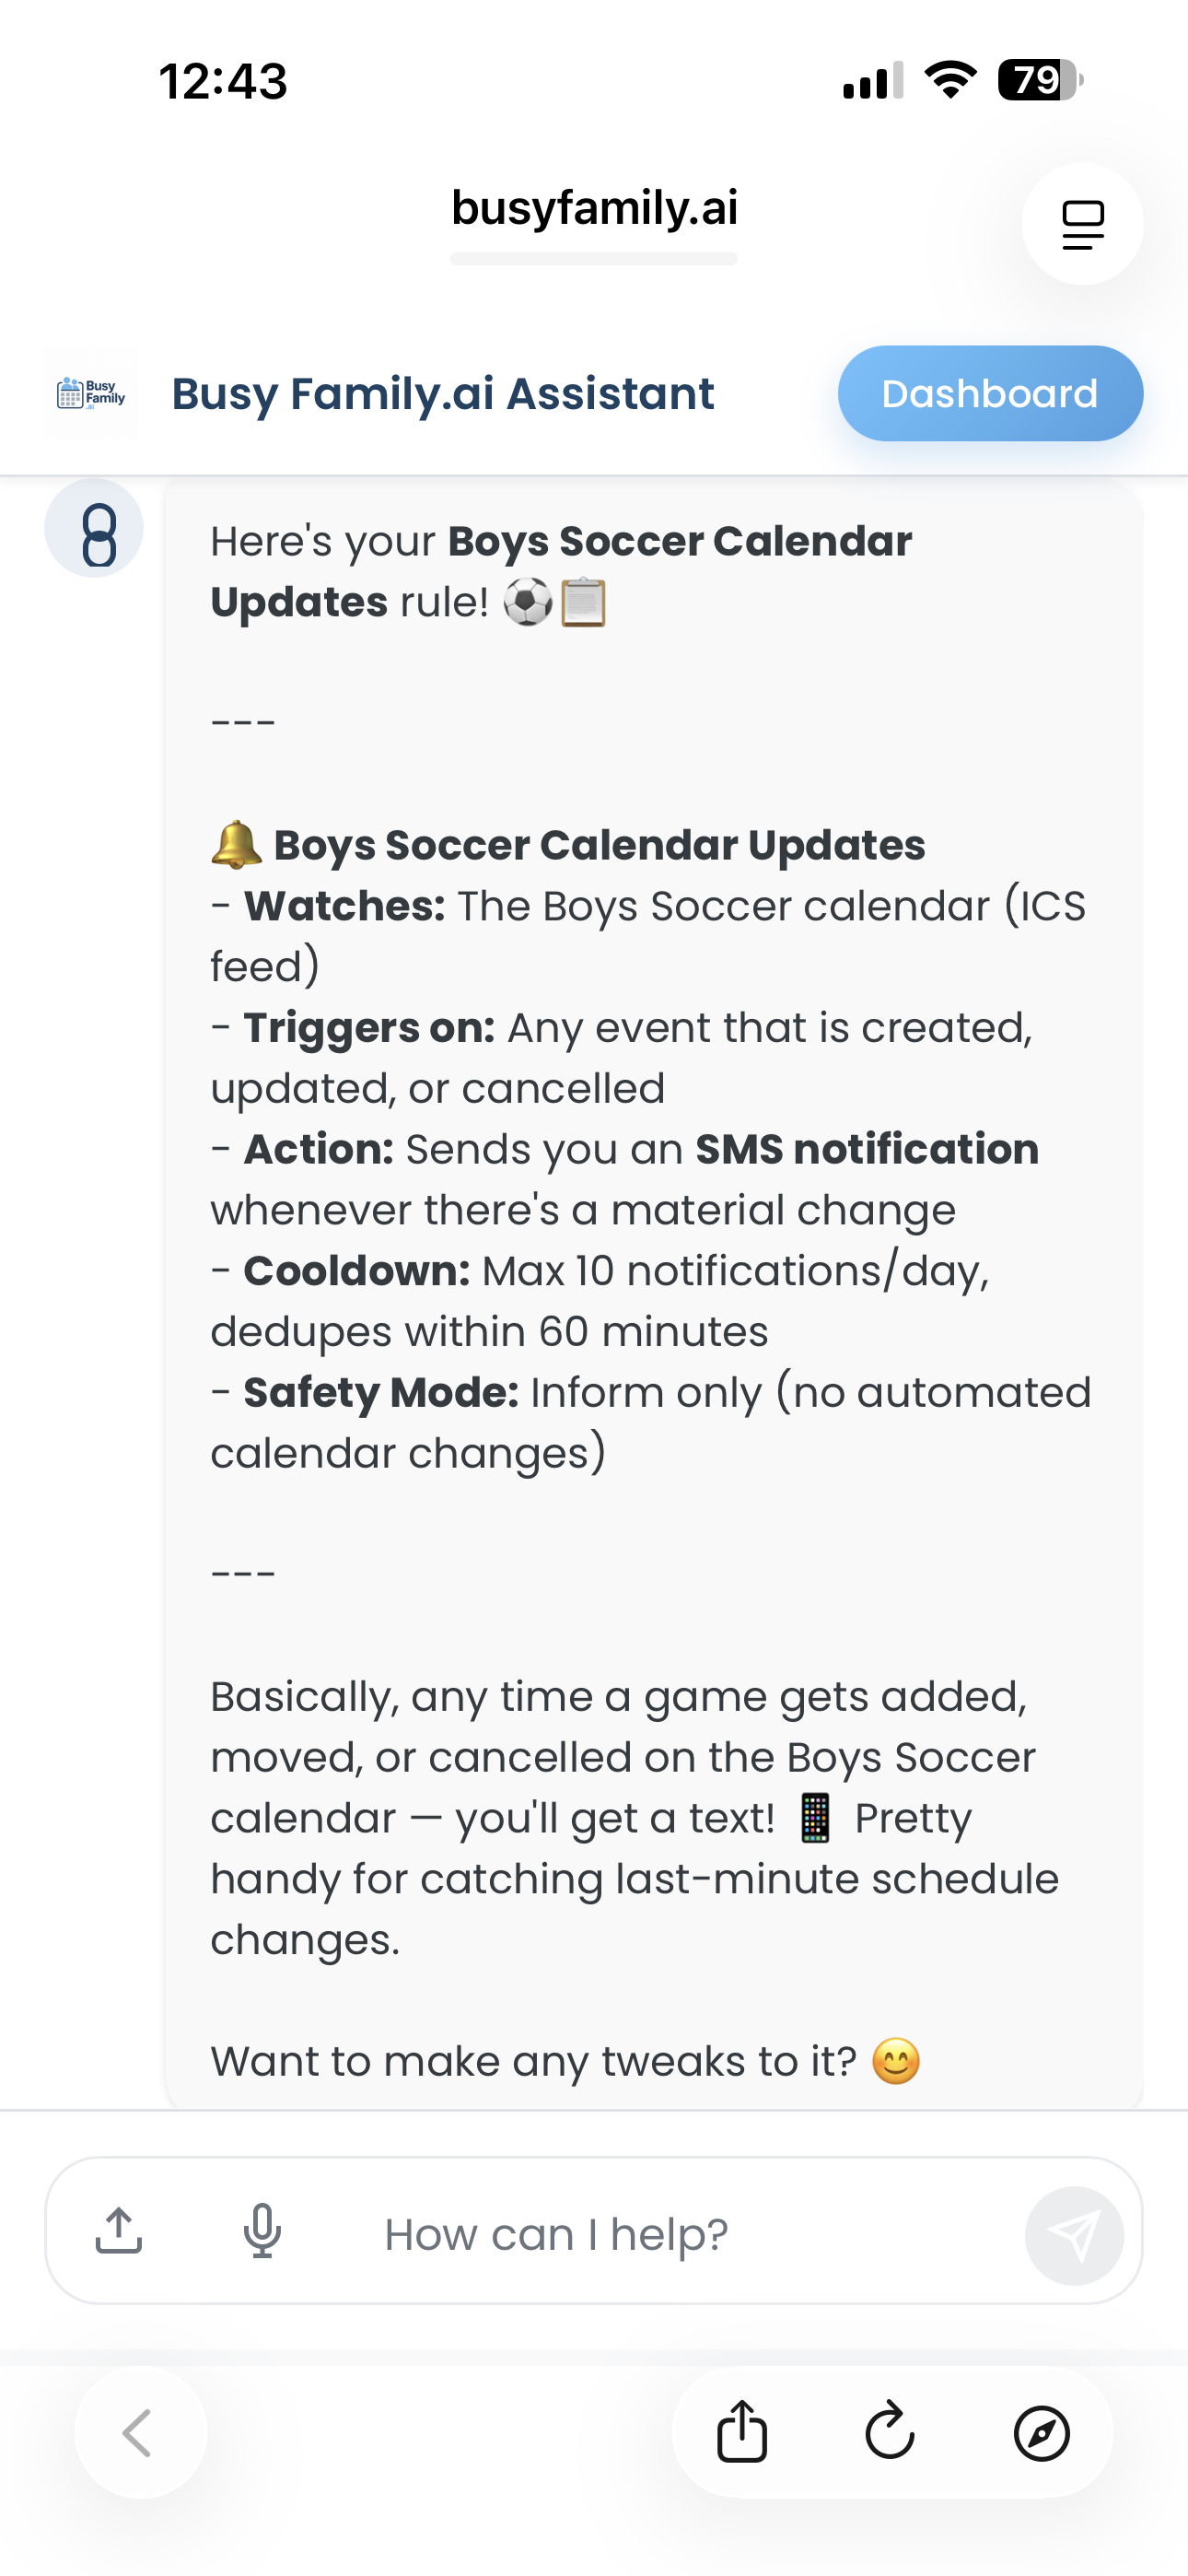The height and width of the screenshot is (2576, 1188).
Task: Focus the How can I help input field
Action: (x=556, y=2233)
